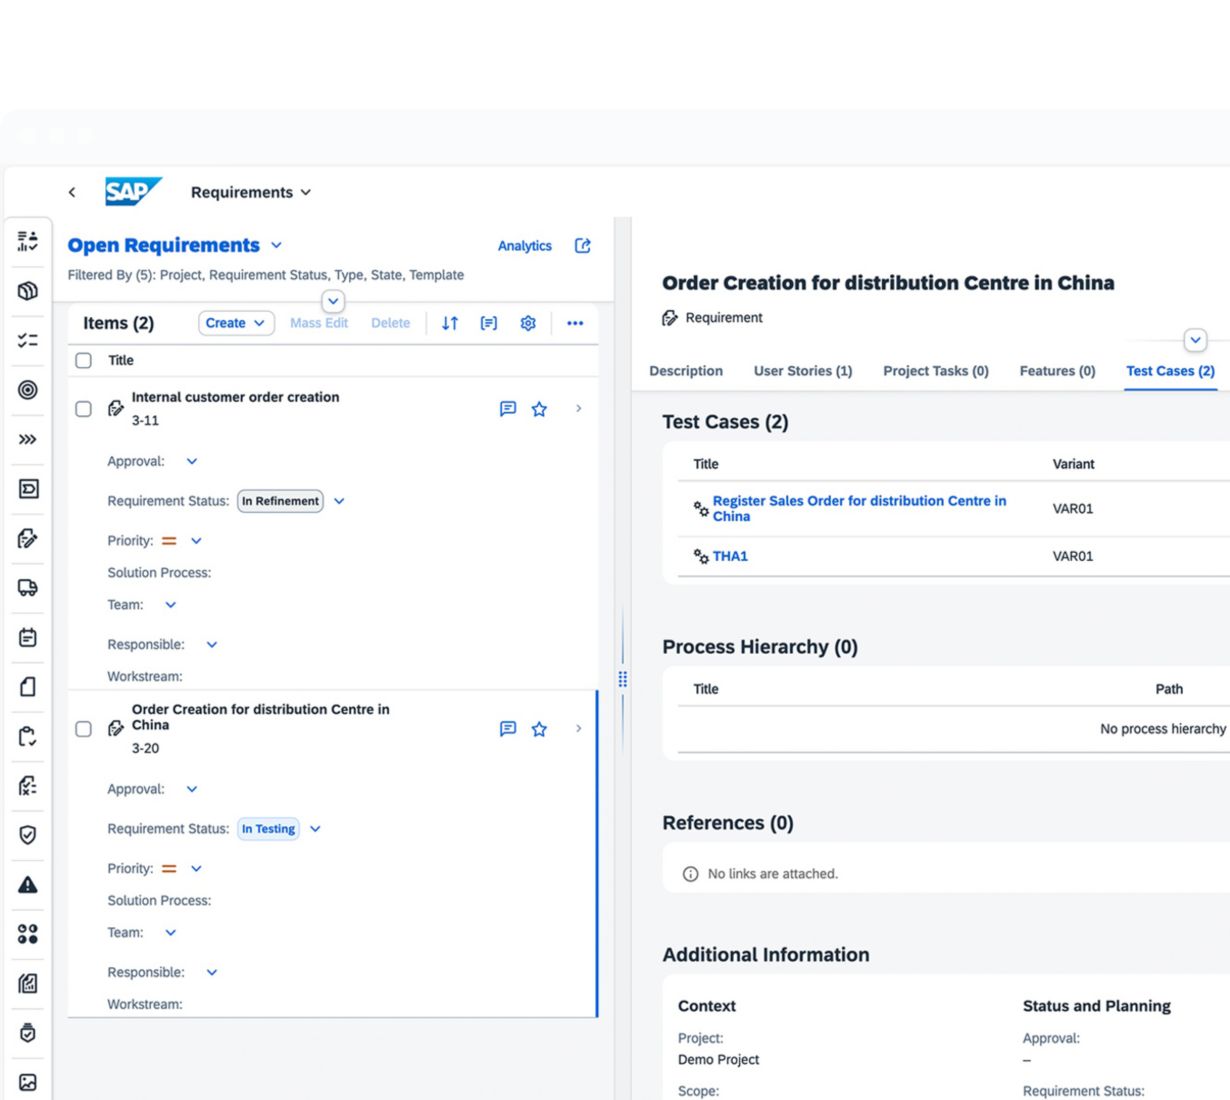Star the Internal customer order creation item
1230x1100 pixels.
(x=539, y=409)
